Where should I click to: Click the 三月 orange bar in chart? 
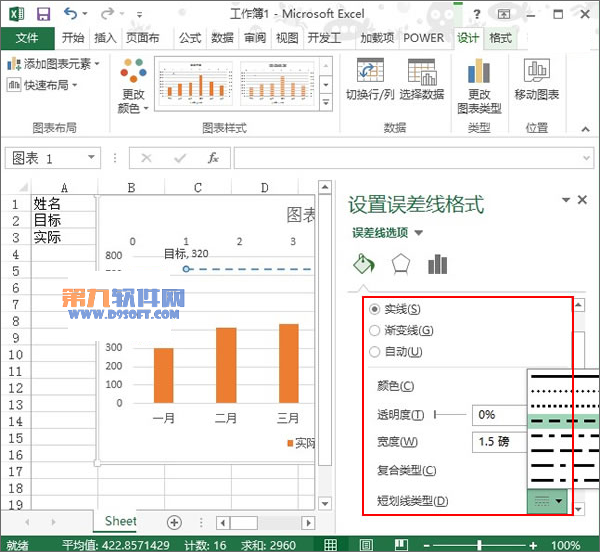point(289,363)
